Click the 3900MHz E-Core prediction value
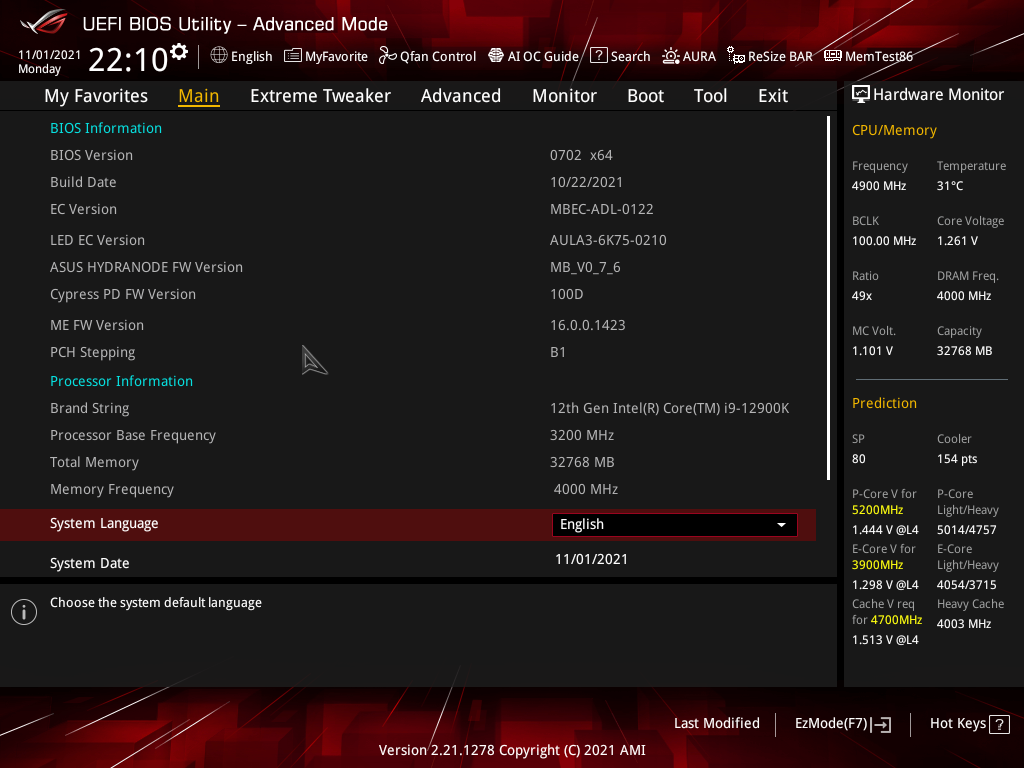The image size is (1024, 768). [x=877, y=565]
